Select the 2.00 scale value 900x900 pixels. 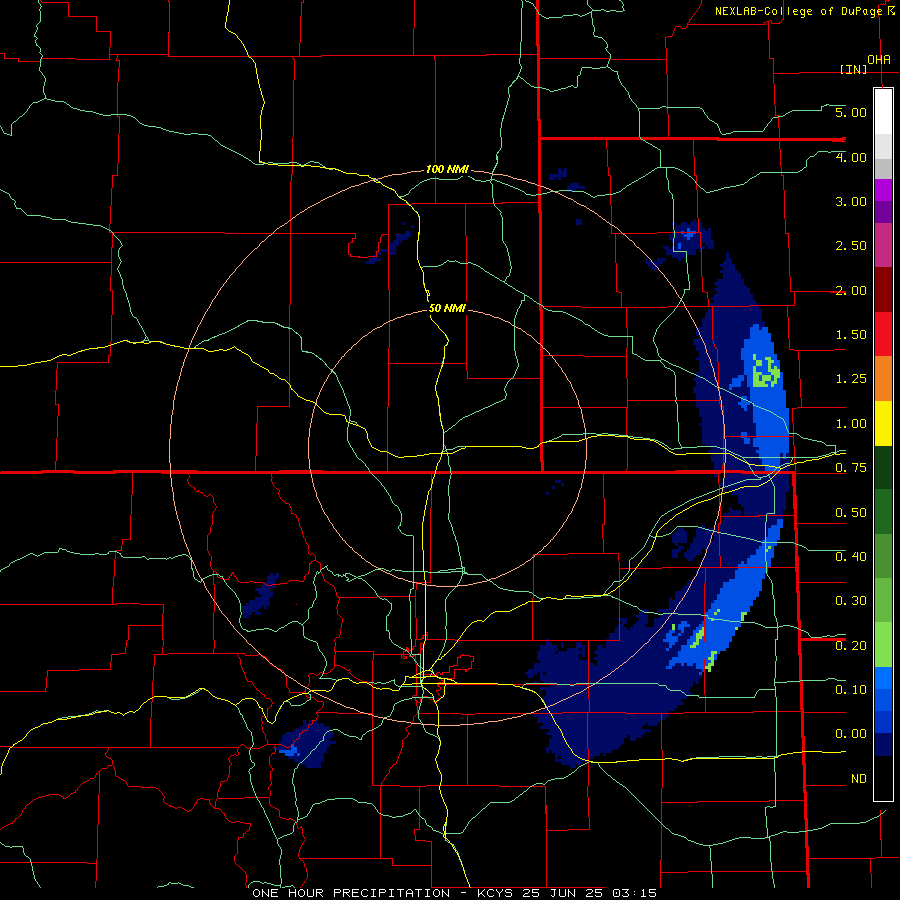click(x=851, y=290)
